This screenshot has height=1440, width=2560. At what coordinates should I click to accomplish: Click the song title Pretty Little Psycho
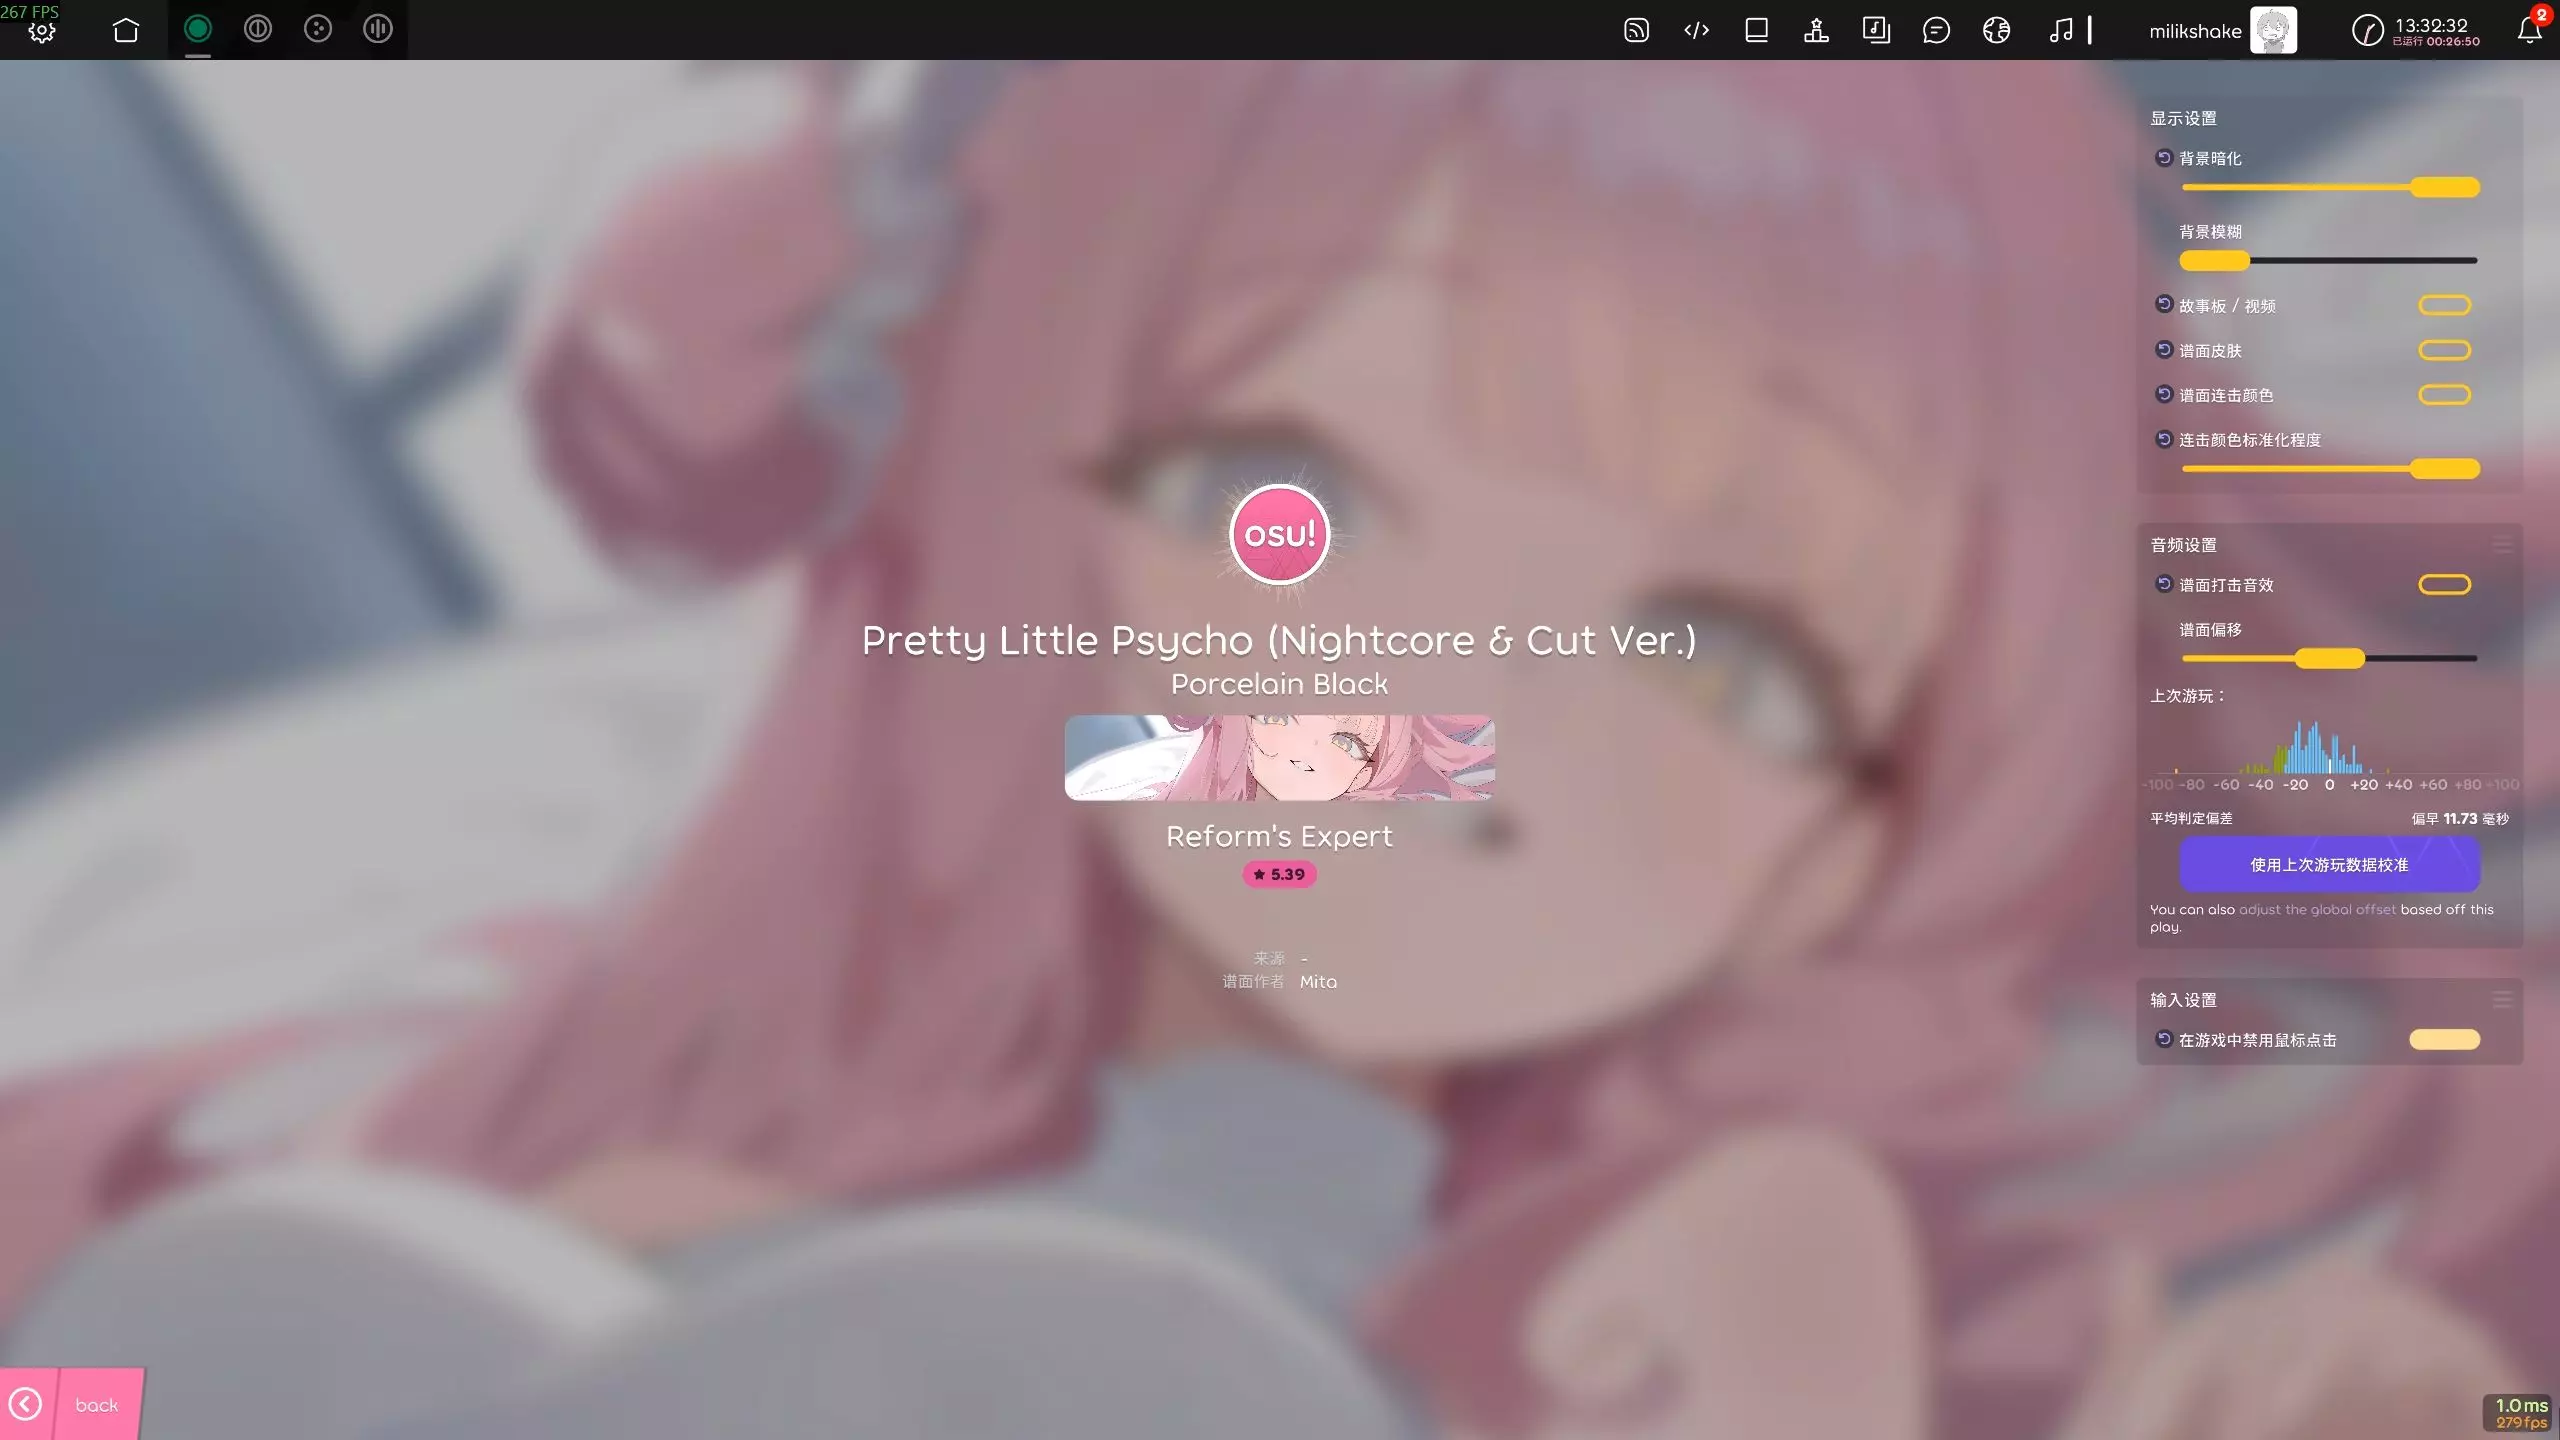(1279, 640)
